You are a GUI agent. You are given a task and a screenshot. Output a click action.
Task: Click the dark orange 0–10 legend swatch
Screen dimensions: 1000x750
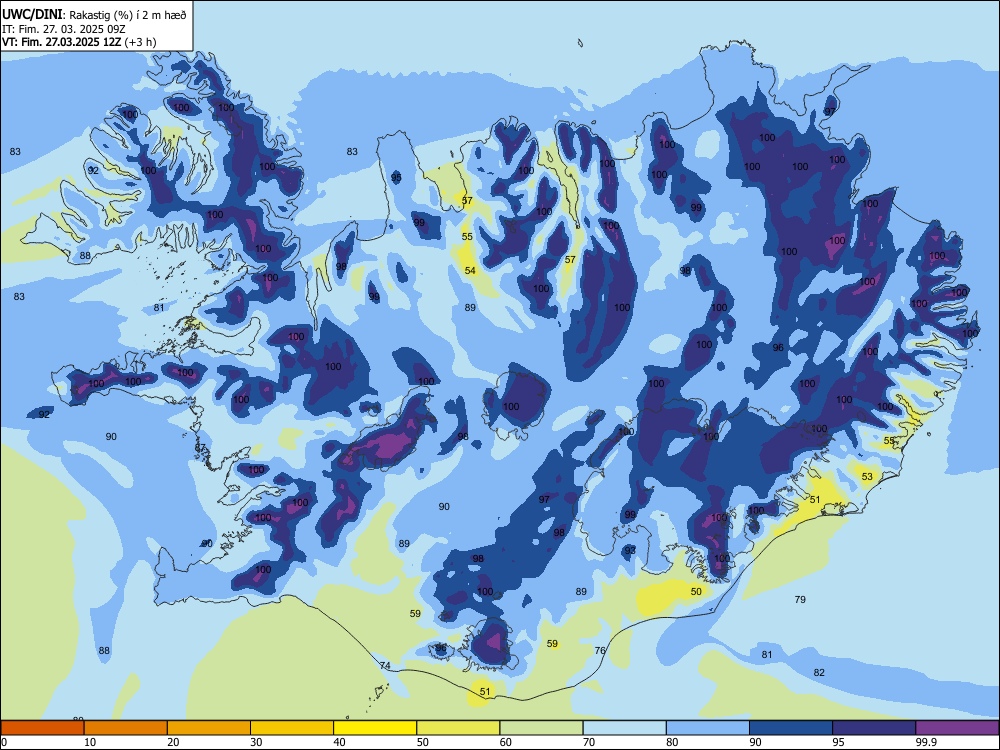pyautogui.click(x=43, y=728)
